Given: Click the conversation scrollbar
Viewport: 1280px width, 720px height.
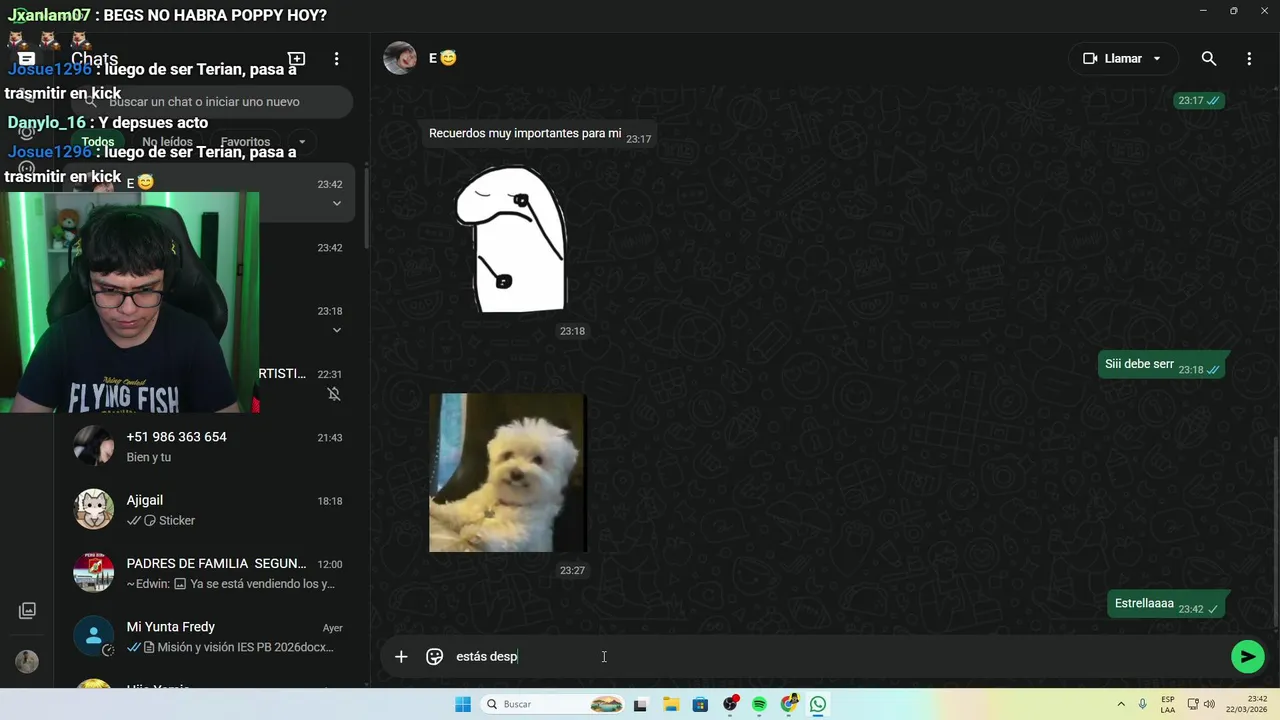Looking at the screenshot, I should tap(1274, 530).
